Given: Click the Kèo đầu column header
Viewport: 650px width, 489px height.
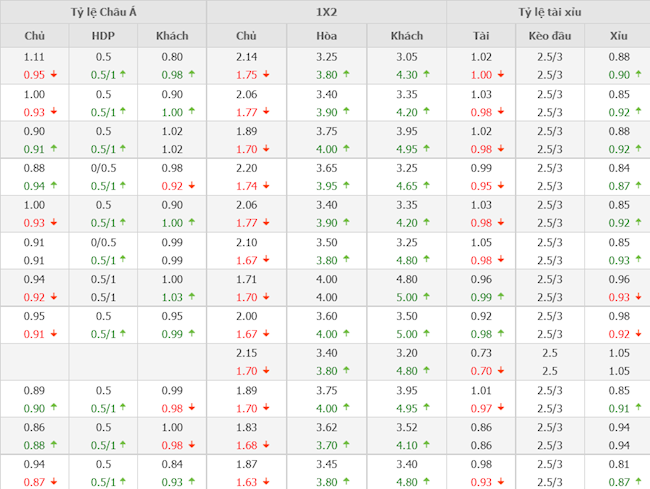Looking at the screenshot, I should [549, 36].
